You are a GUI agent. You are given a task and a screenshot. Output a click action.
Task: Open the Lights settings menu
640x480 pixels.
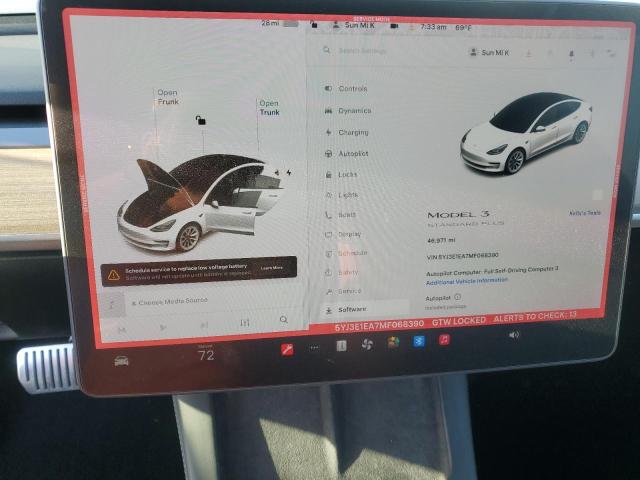[342, 195]
